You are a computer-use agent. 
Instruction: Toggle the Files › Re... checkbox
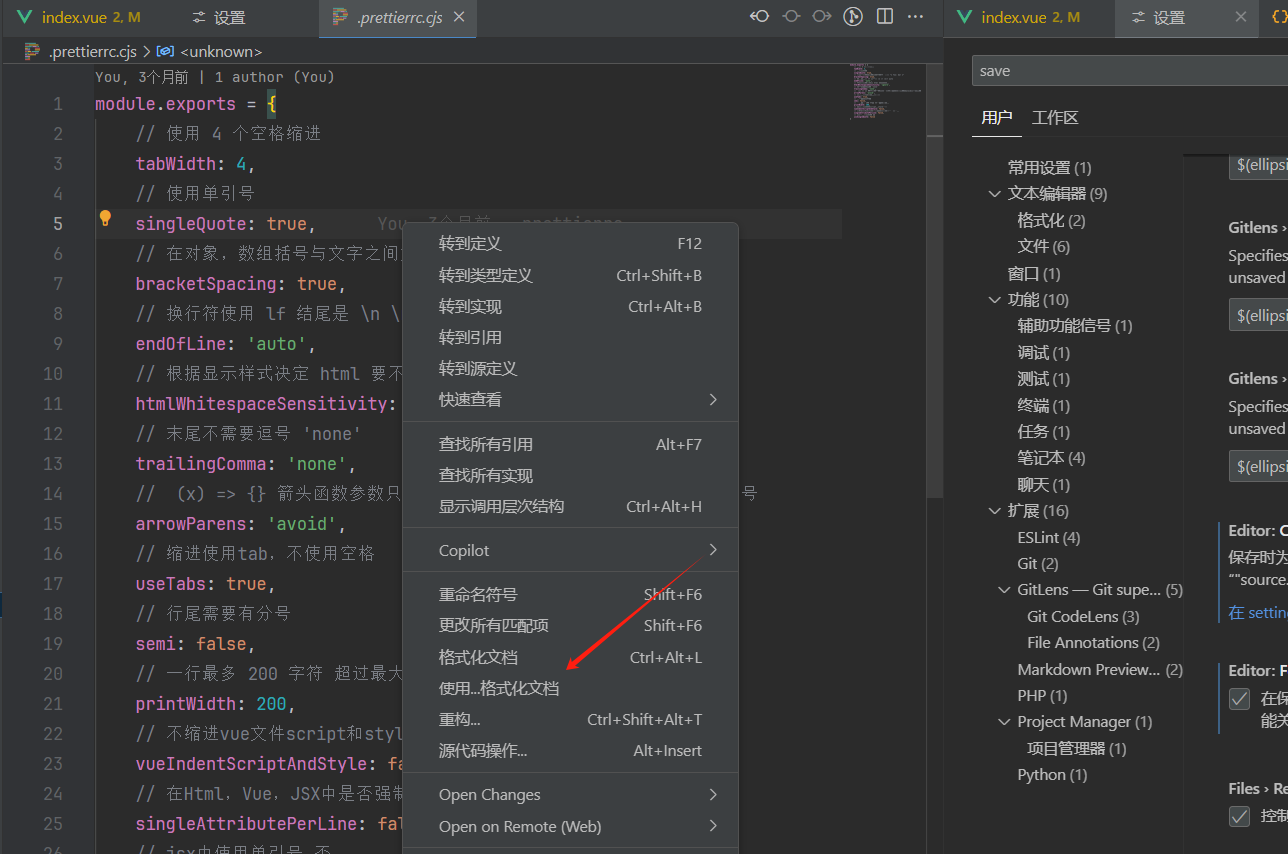coord(1240,816)
